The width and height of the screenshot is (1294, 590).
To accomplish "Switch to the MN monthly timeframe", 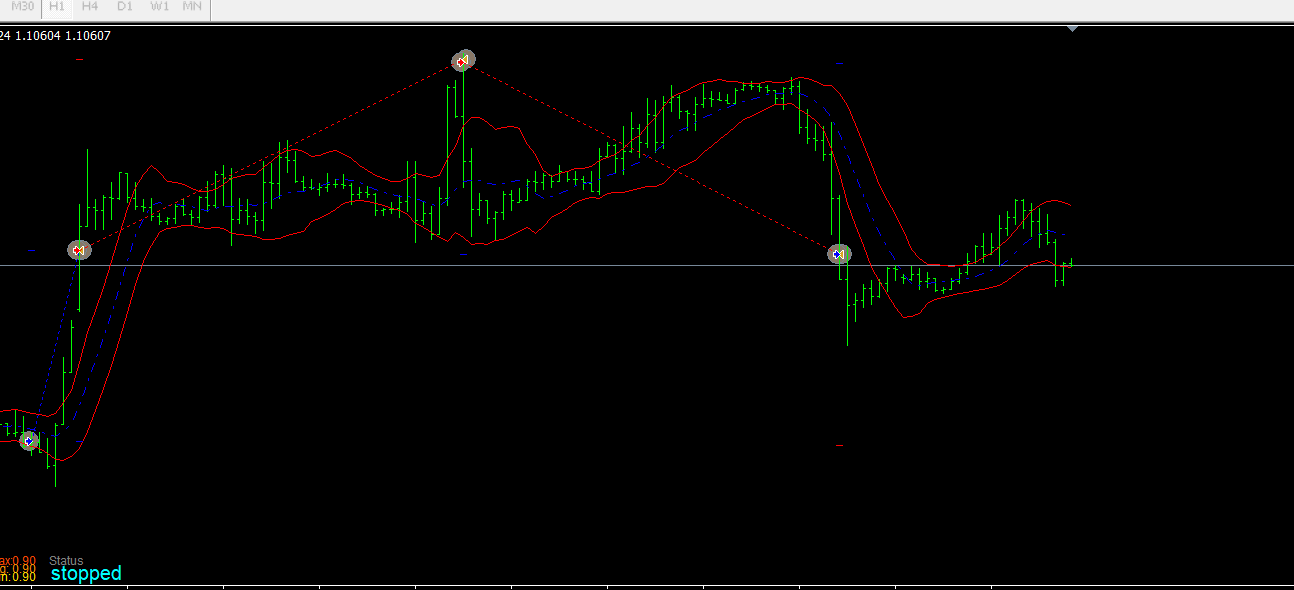I will 192,7.
